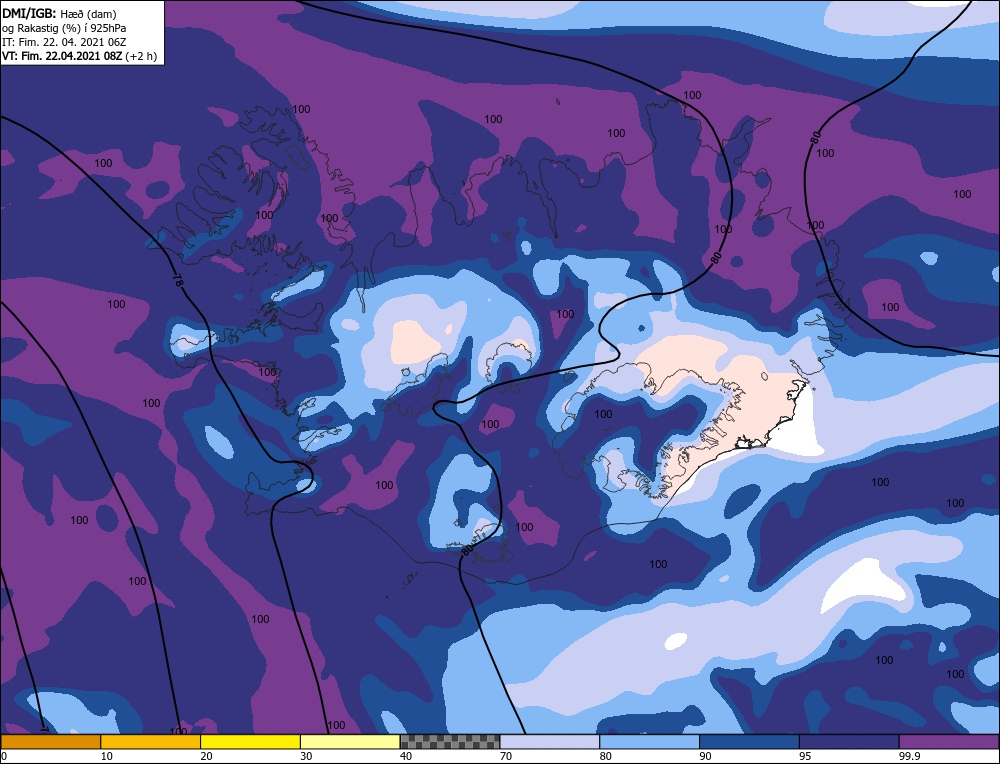
Task: Click the orange 10-20 legend swatch
Action: click(x=151, y=742)
